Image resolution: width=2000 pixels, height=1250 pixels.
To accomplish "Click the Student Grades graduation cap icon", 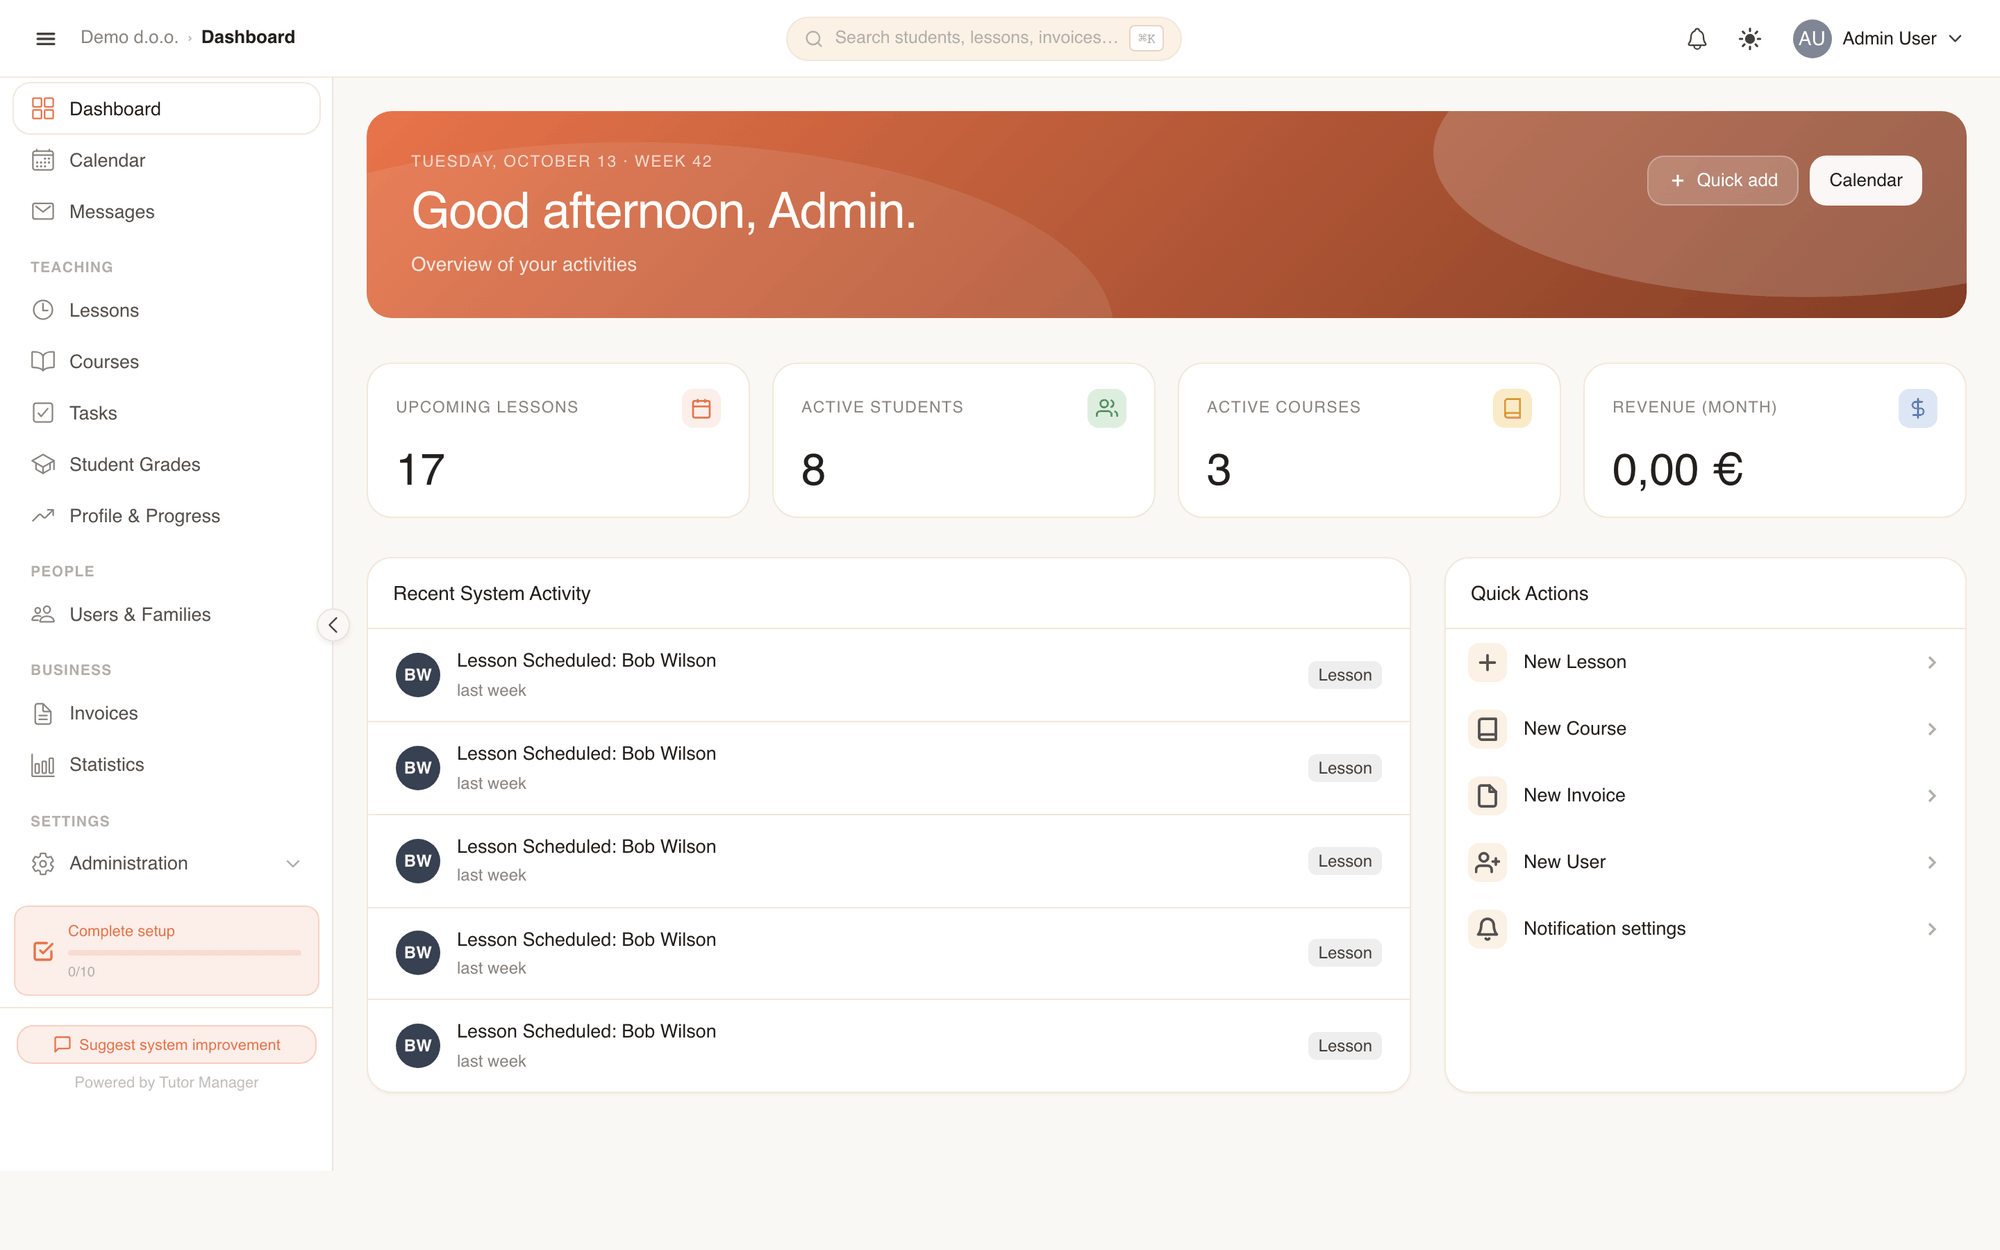I will click(43, 464).
